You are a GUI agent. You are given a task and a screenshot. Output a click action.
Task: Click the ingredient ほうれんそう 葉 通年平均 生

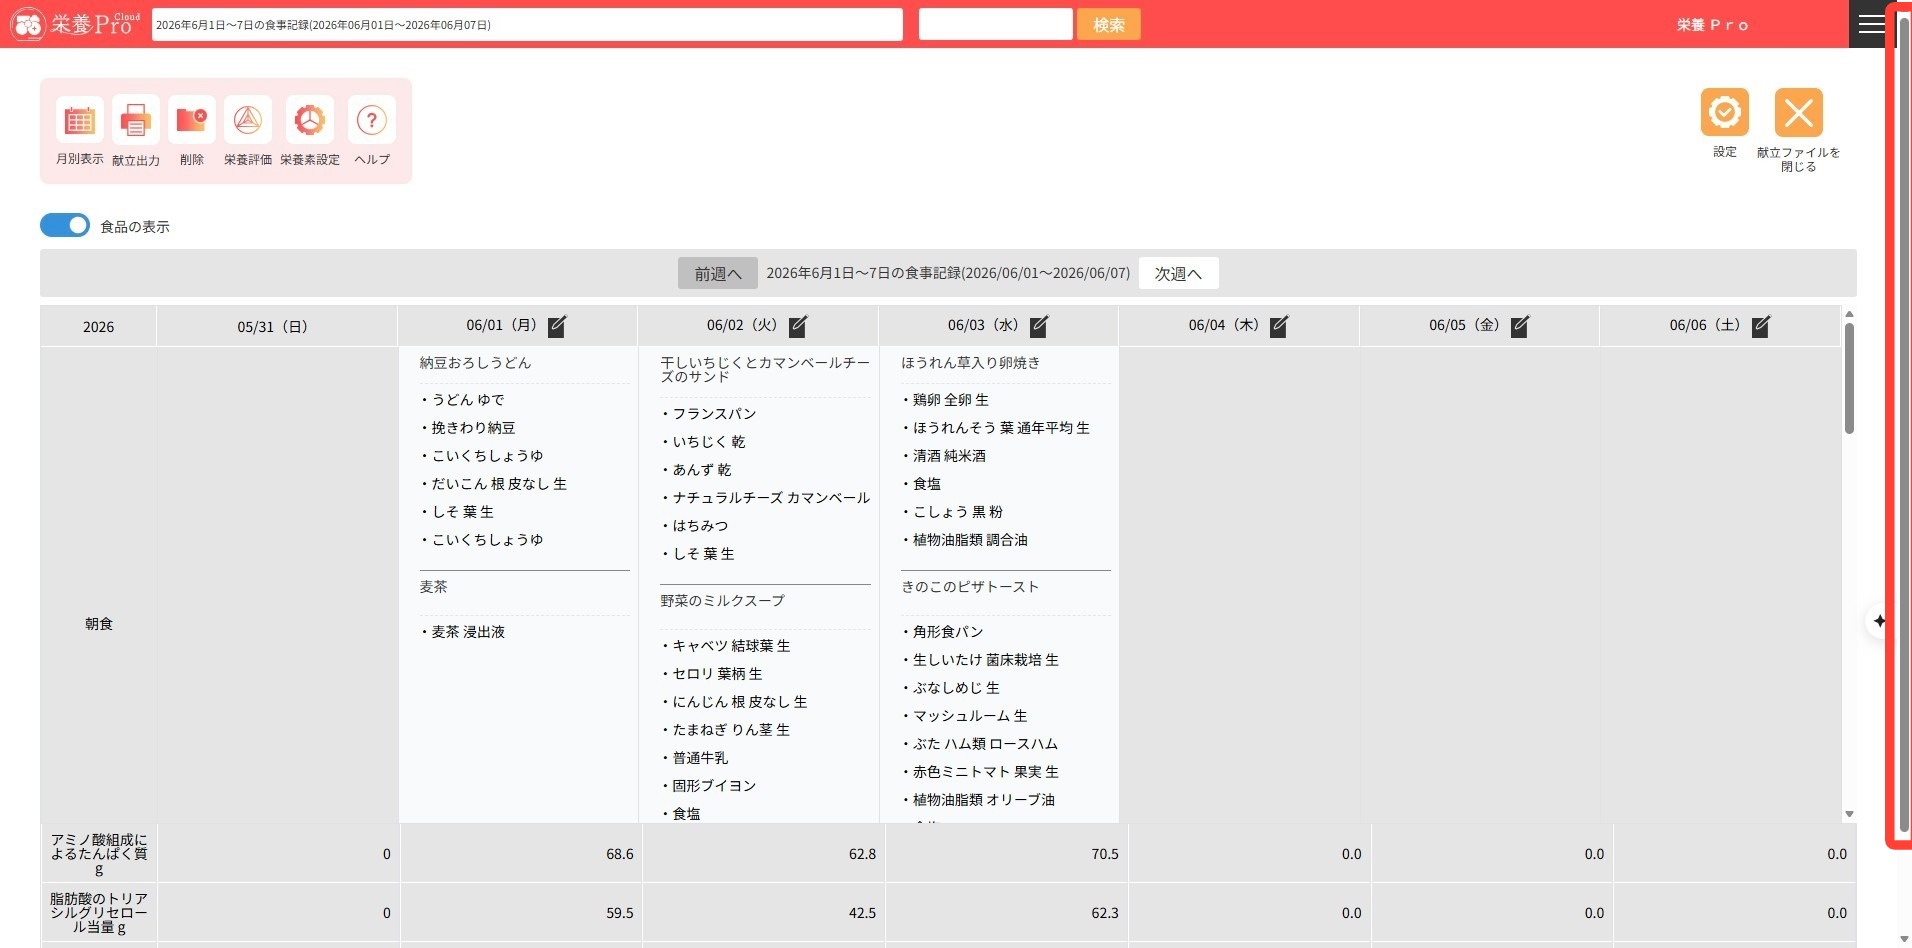1001,428
